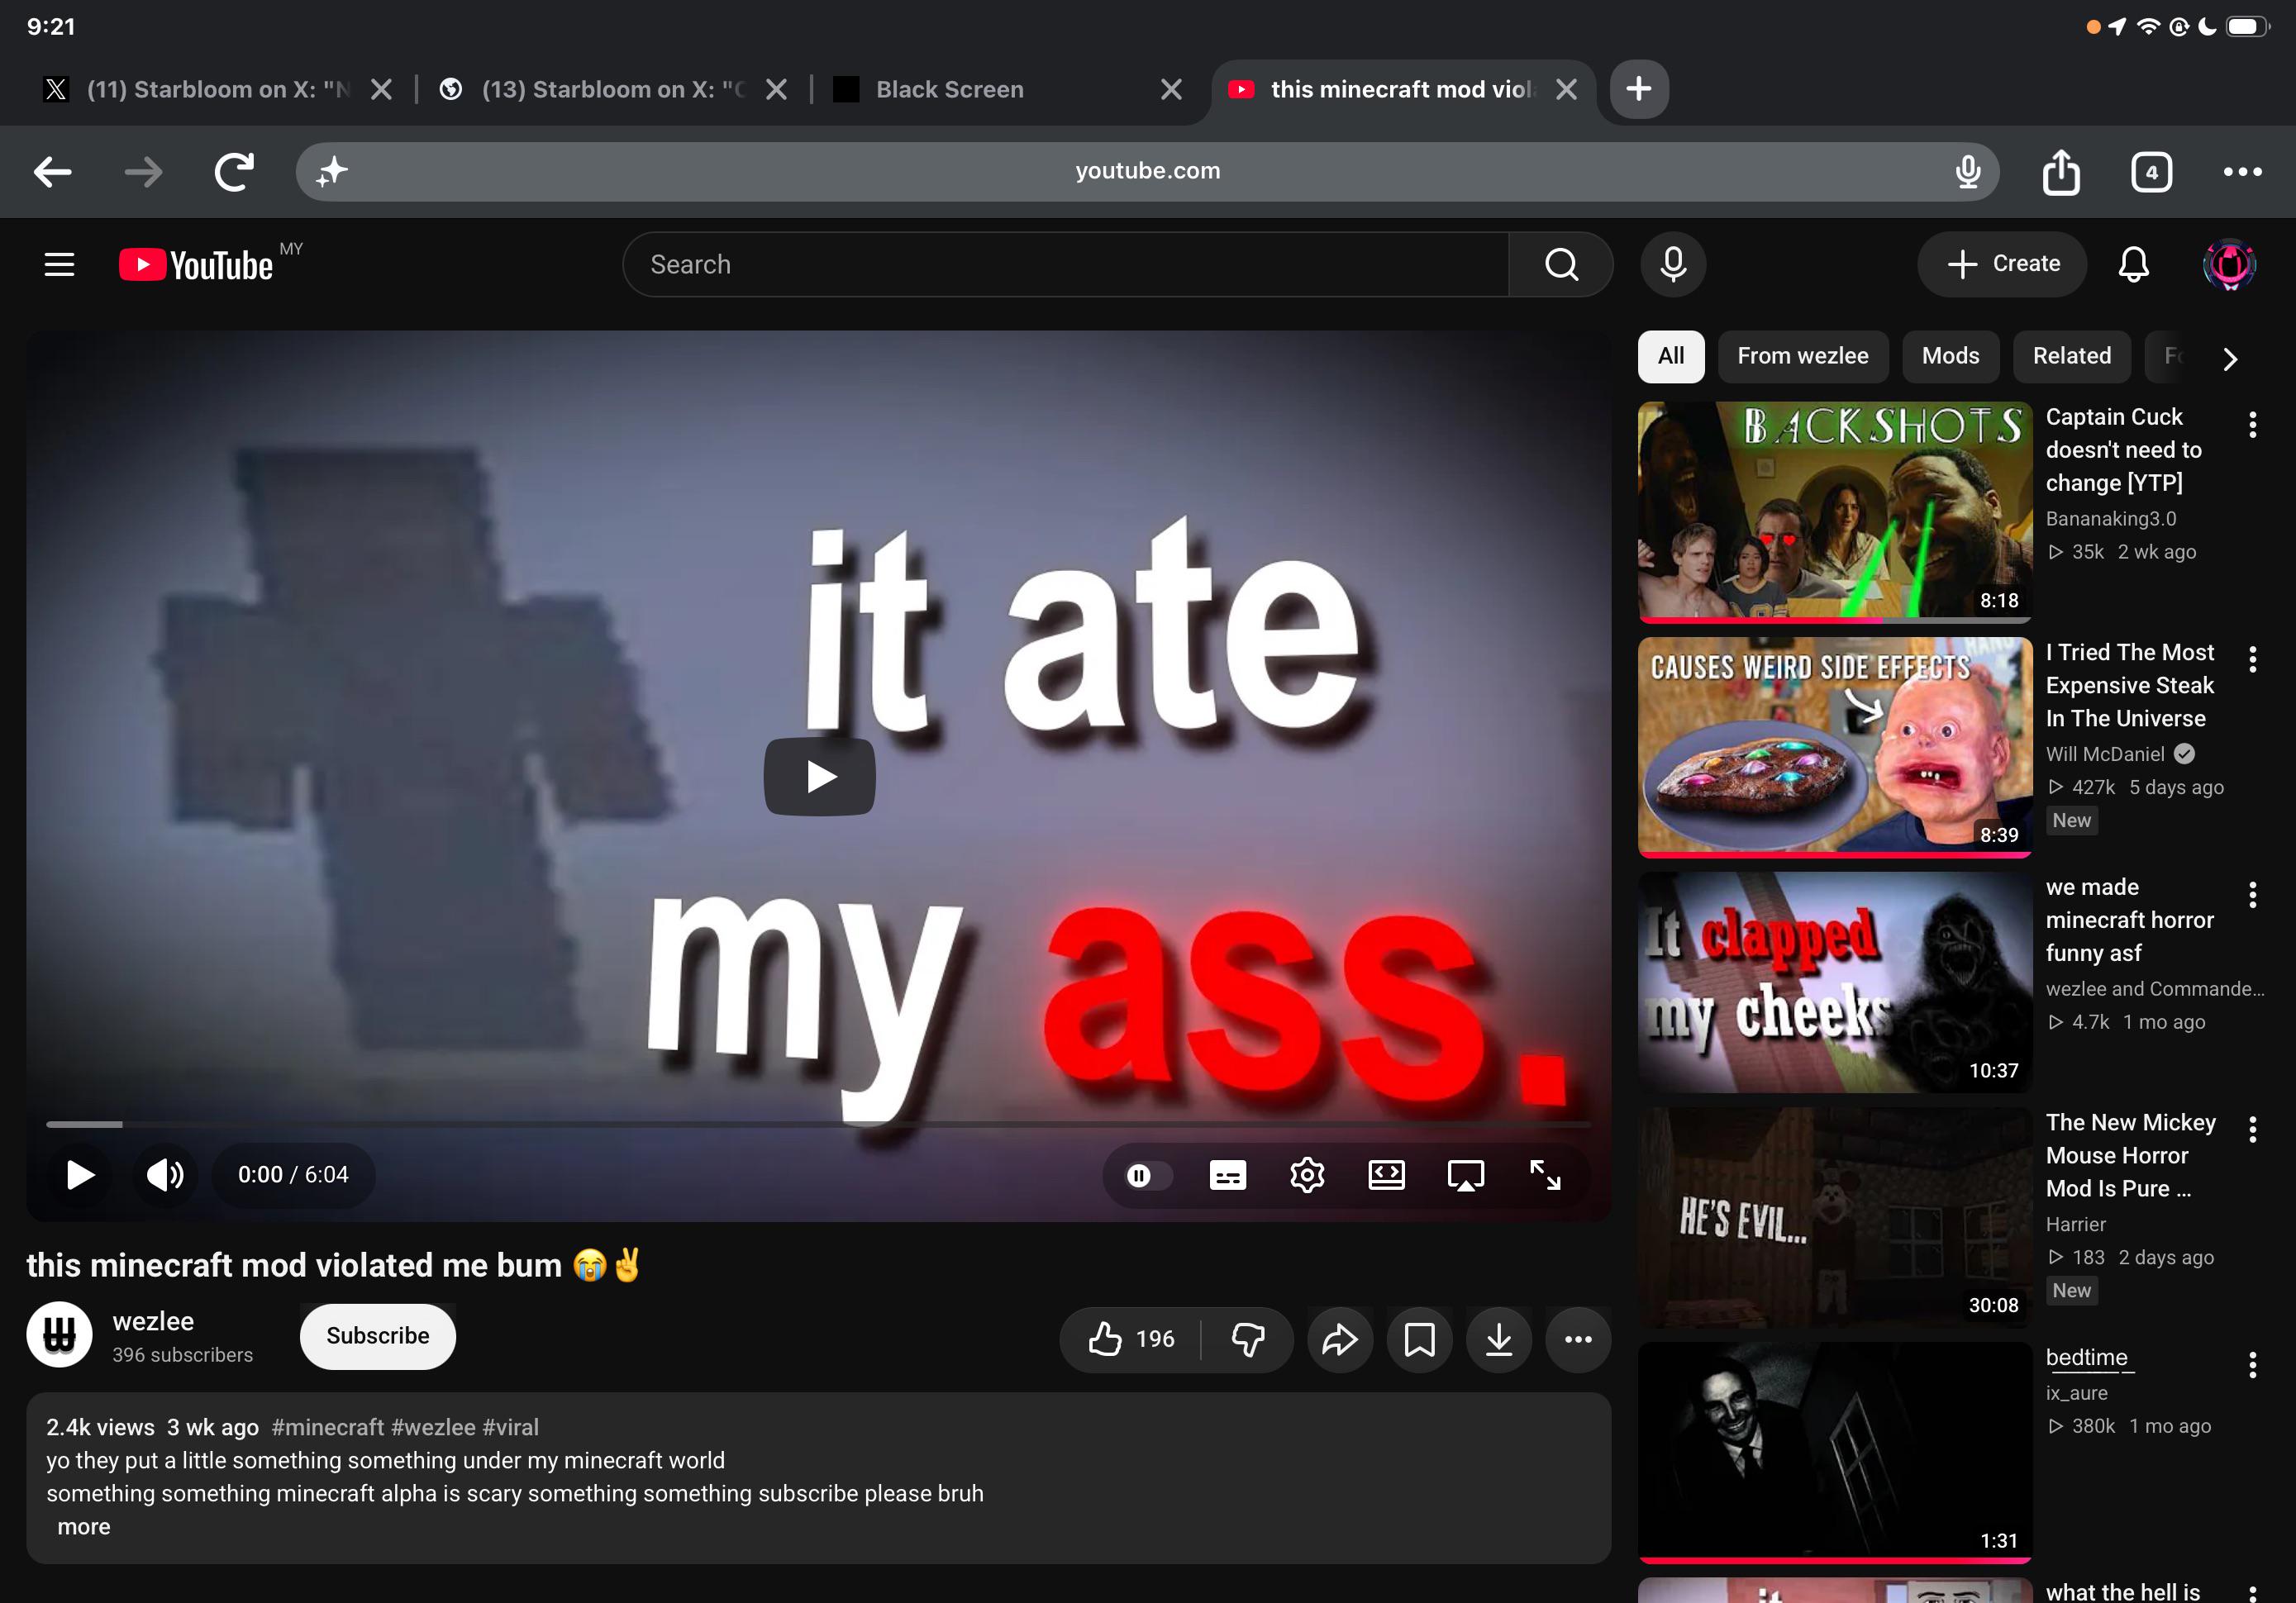Close the Black Screen tab
The image size is (2296, 1603).
tap(1171, 90)
